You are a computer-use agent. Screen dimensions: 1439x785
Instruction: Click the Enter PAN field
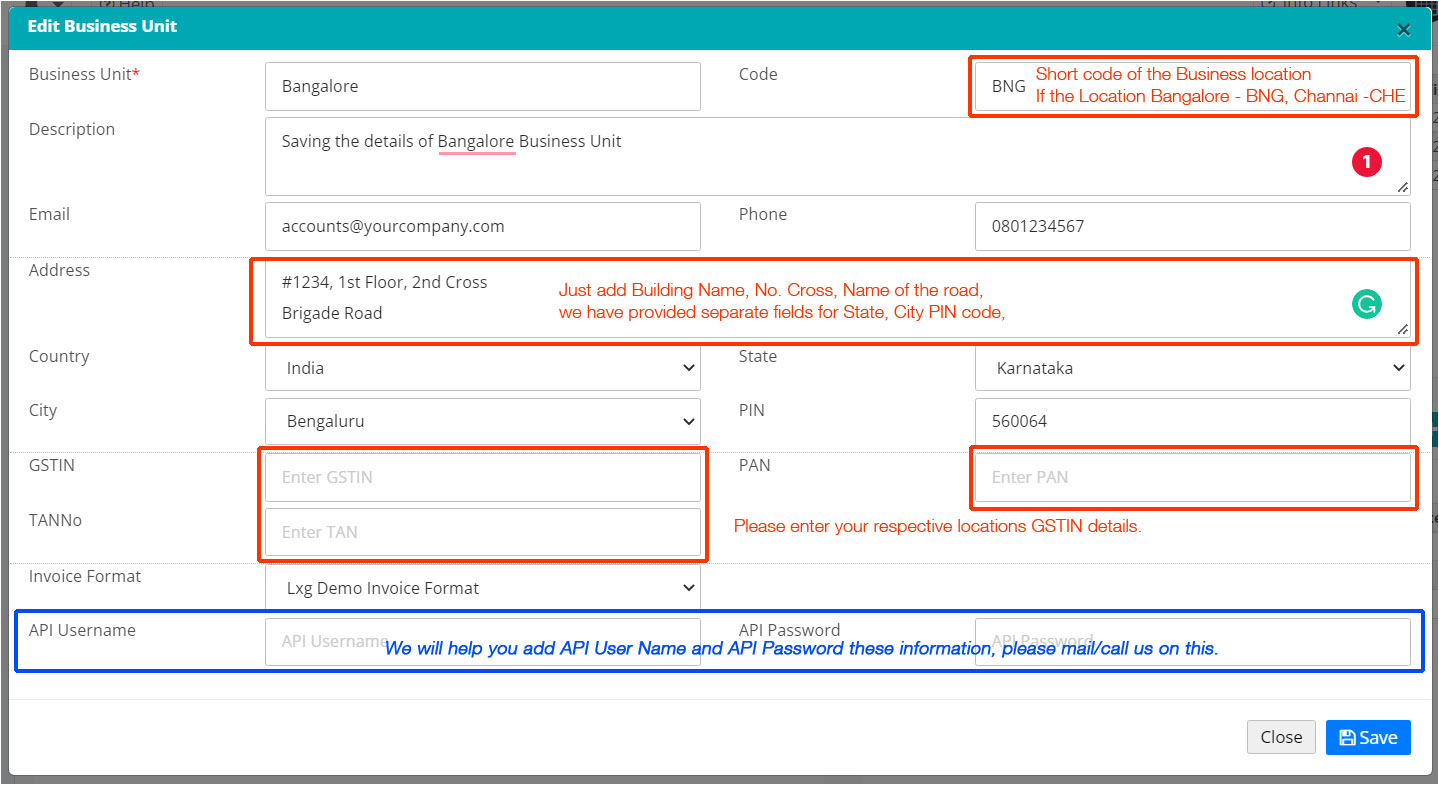point(1192,477)
